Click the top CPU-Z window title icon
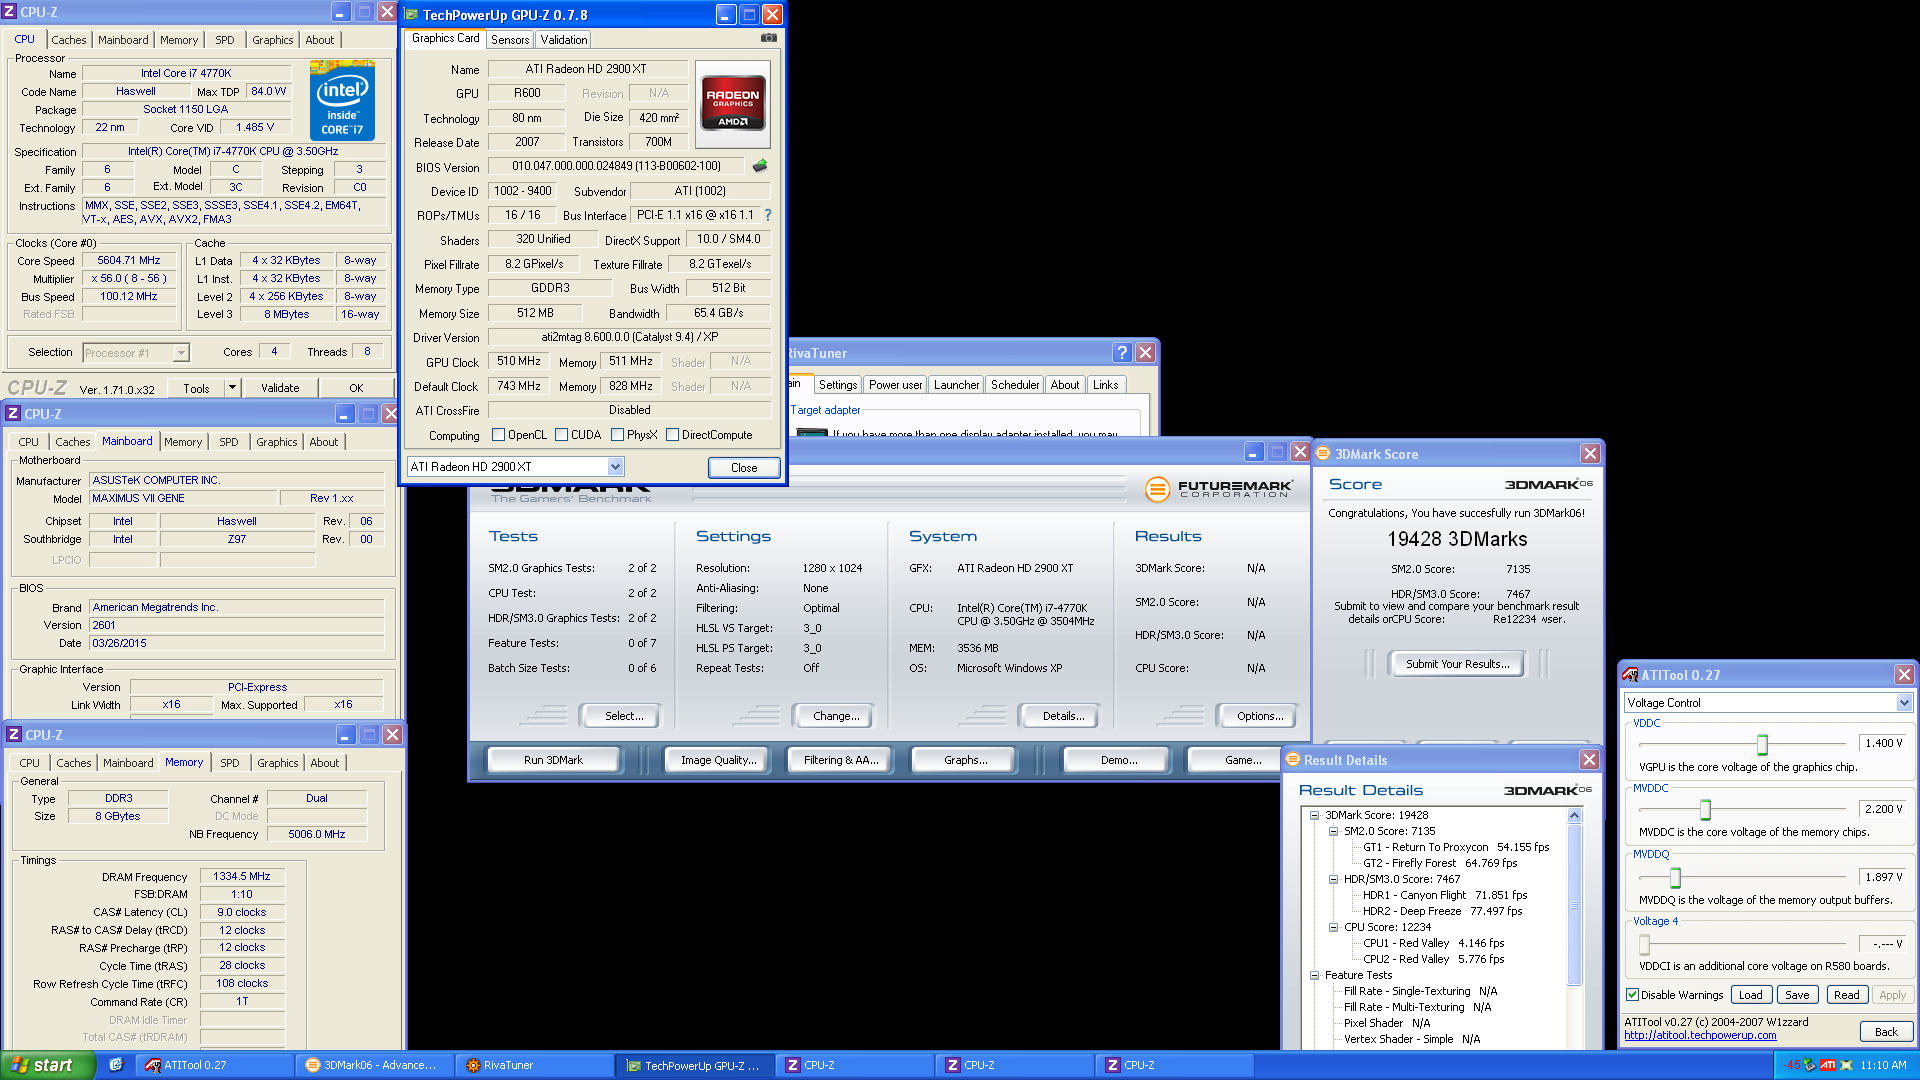This screenshot has height=1080, width=1920. pos(10,12)
